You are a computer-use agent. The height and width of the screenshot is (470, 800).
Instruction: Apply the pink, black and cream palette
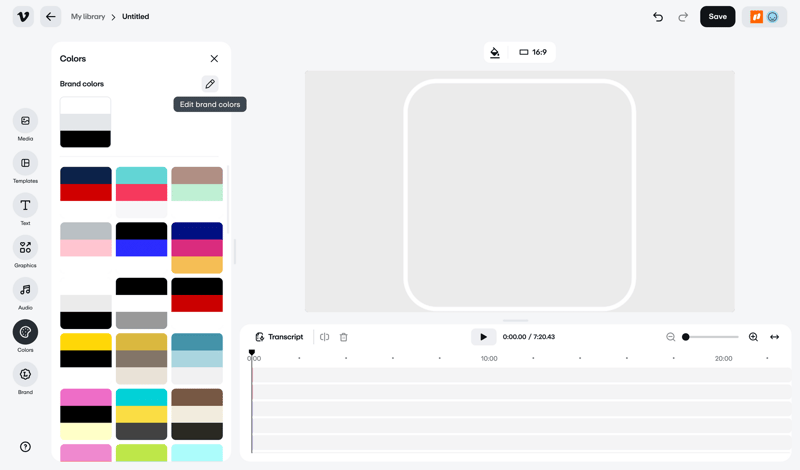(x=86, y=414)
